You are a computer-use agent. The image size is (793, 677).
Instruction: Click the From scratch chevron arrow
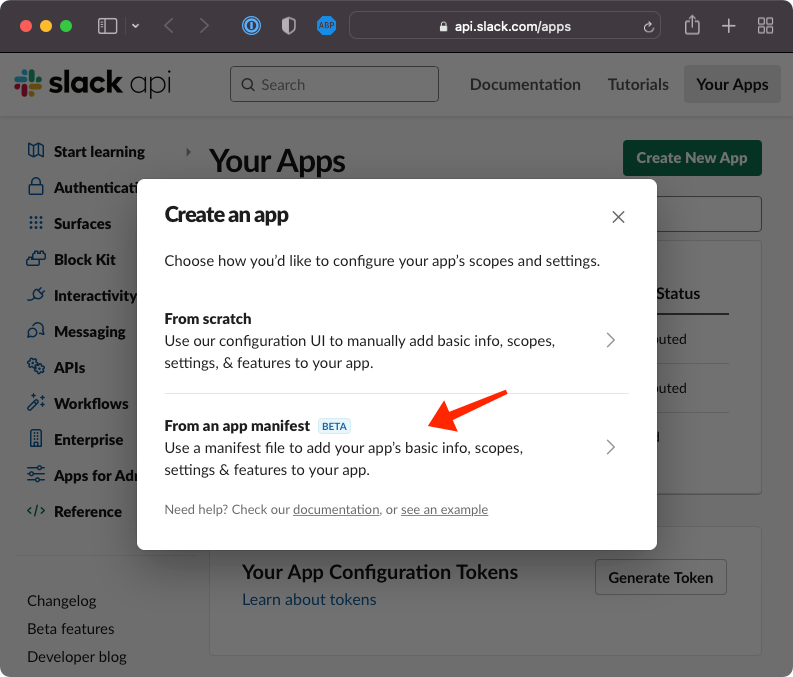coord(610,340)
